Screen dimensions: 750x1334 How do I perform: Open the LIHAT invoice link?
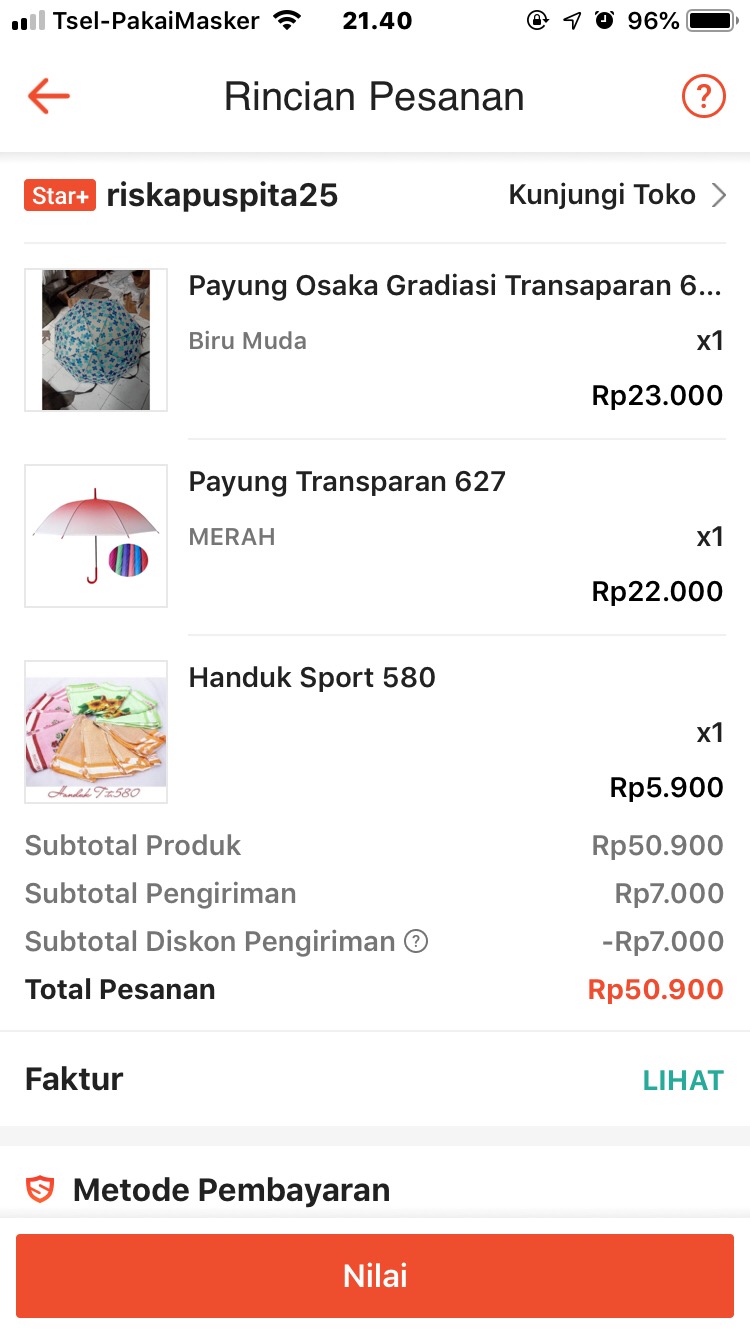pyautogui.click(x=683, y=1080)
